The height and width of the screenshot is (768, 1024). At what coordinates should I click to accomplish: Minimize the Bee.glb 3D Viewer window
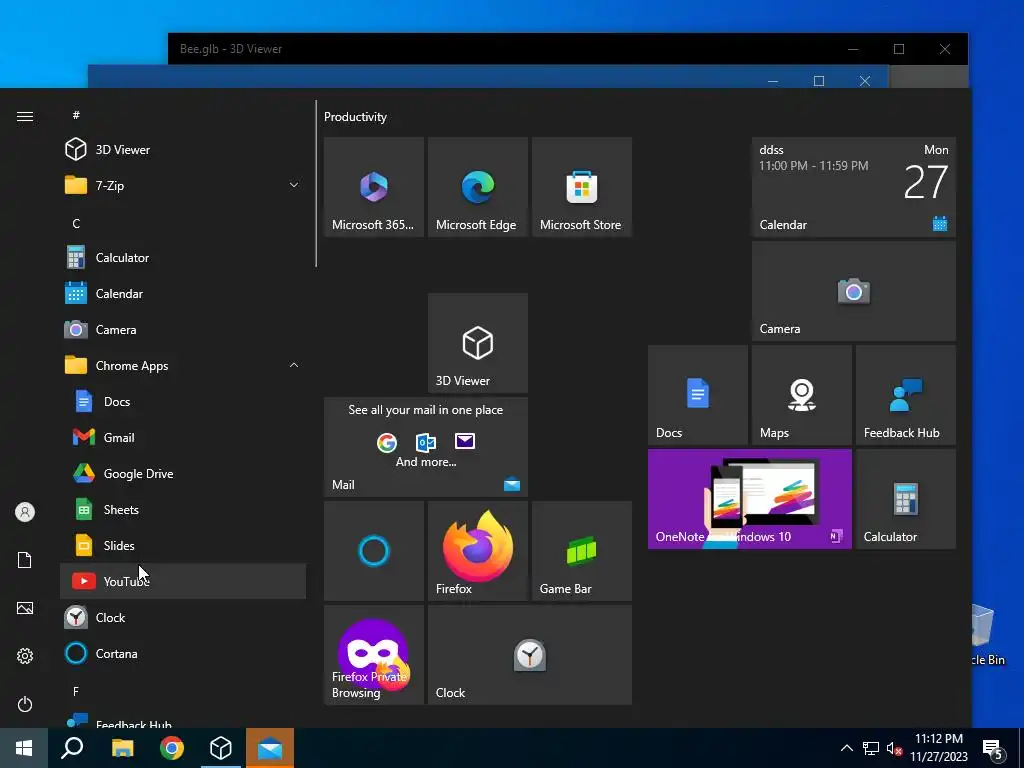pyautogui.click(x=853, y=49)
